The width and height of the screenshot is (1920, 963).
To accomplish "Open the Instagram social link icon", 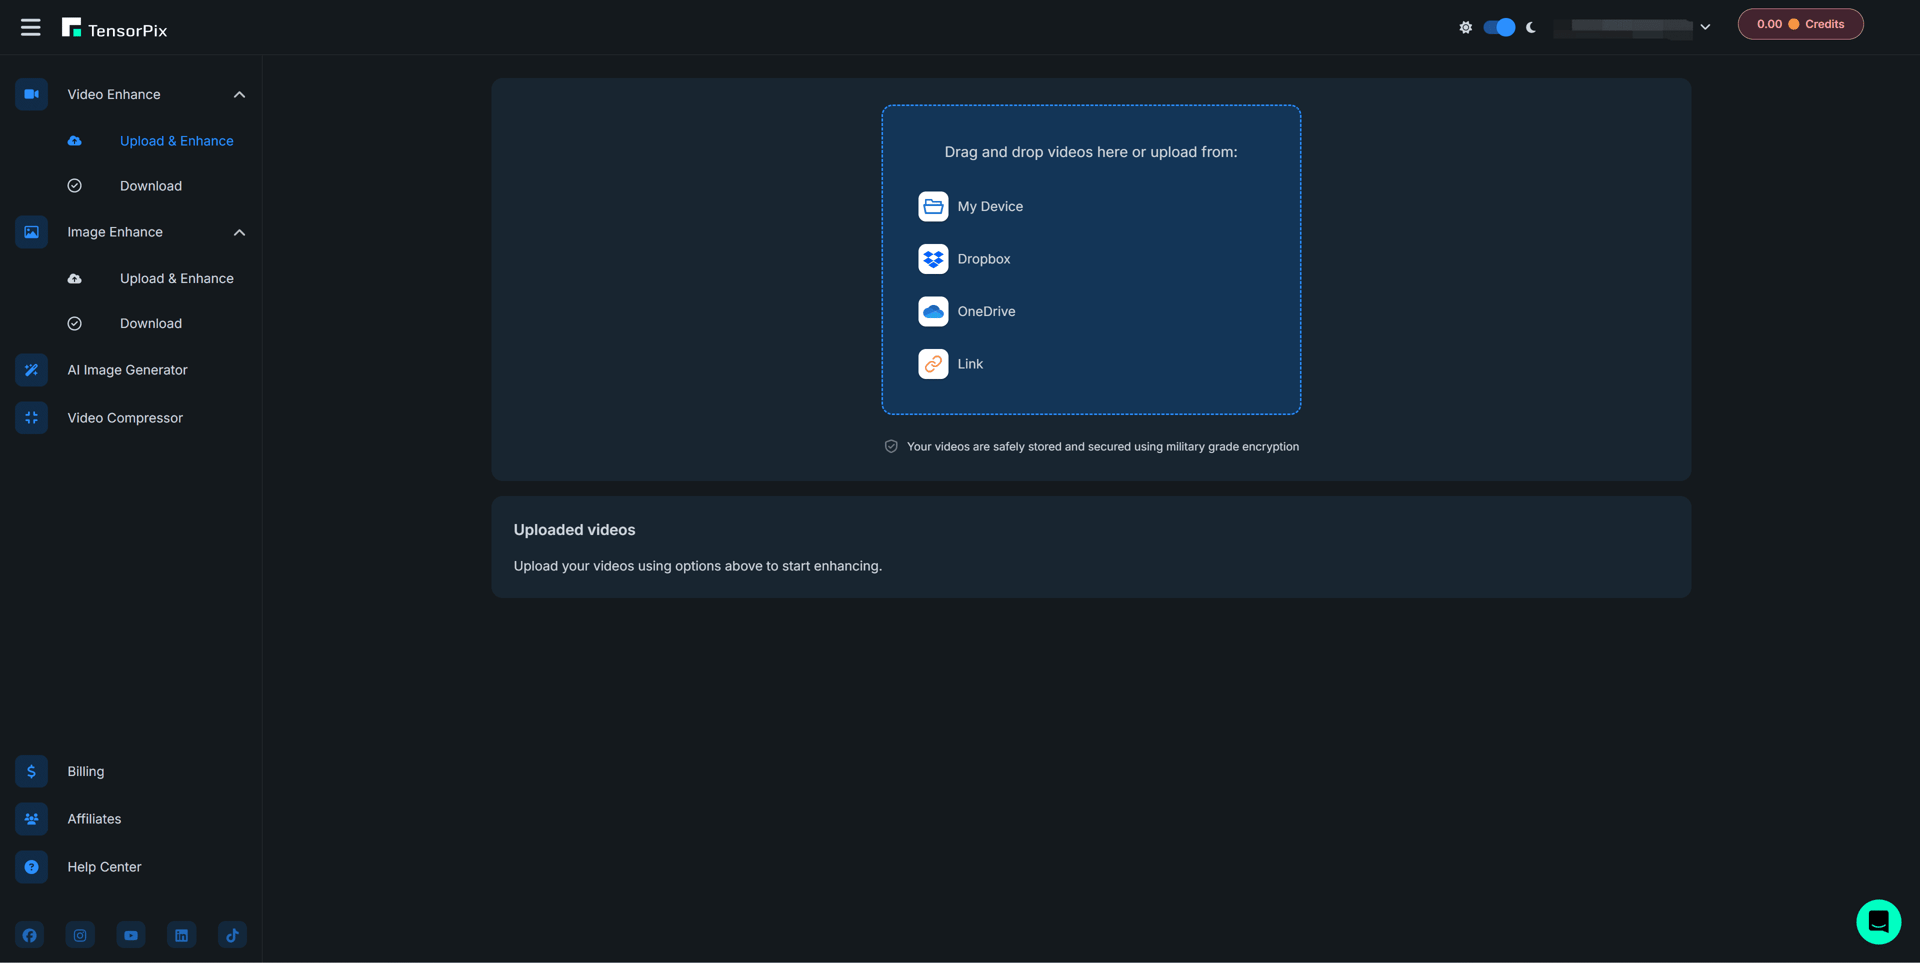I will point(80,935).
